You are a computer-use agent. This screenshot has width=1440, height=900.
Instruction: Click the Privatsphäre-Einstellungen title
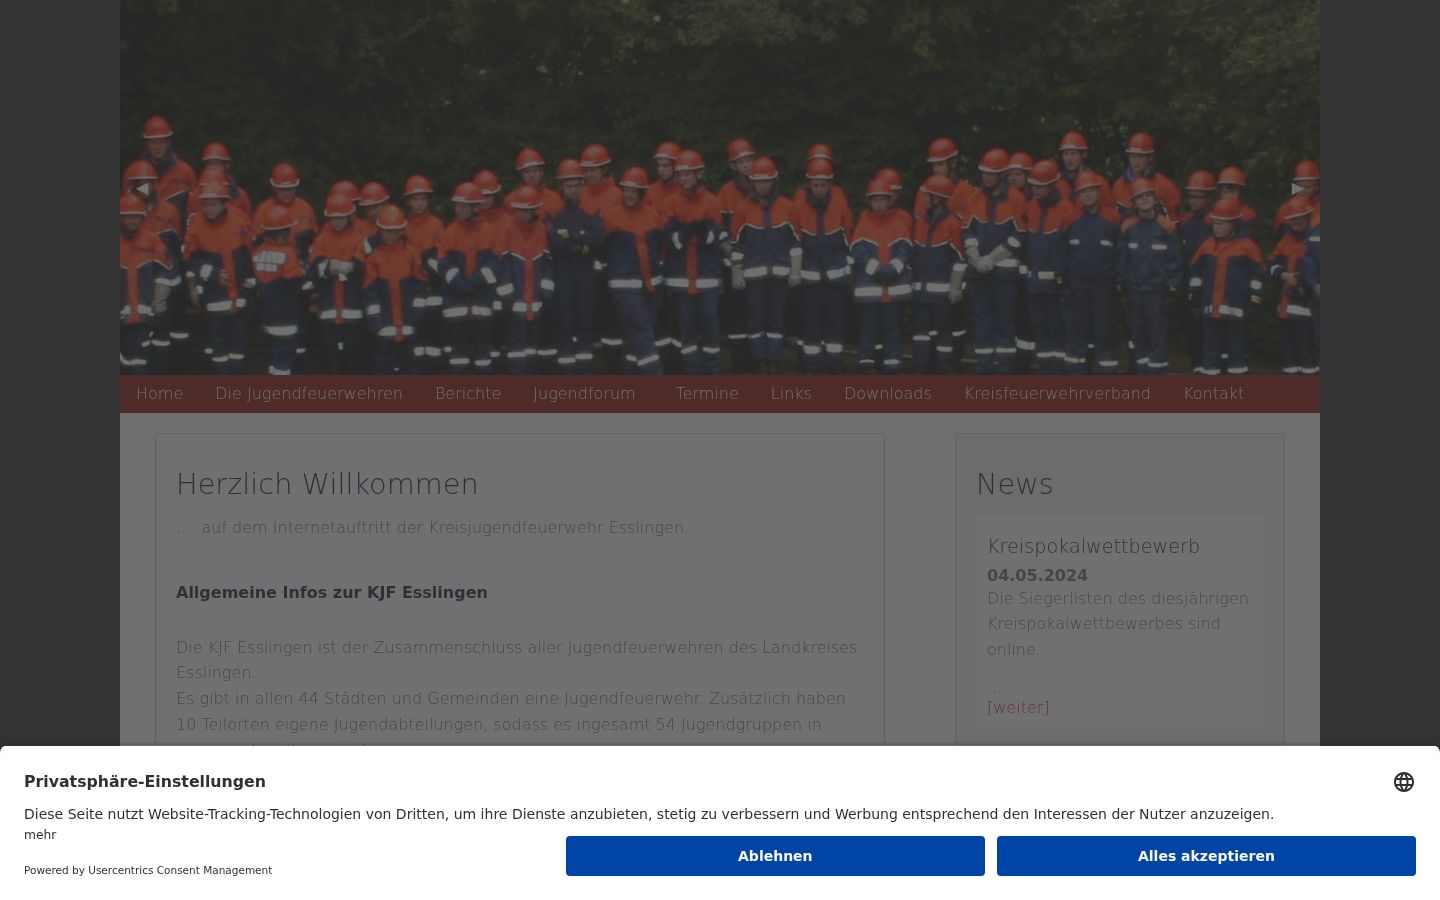point(145,782)
